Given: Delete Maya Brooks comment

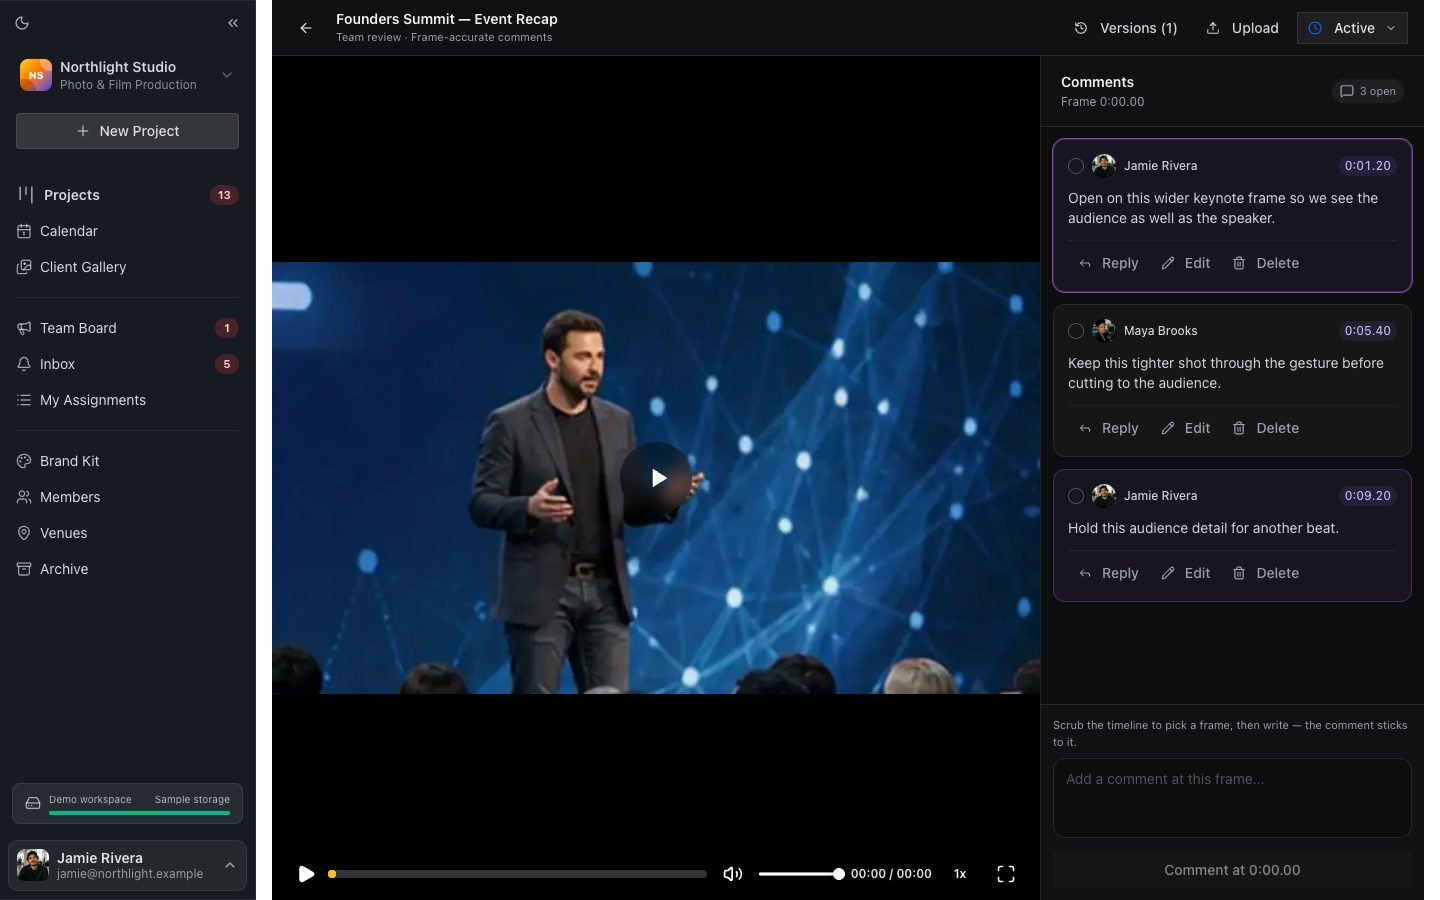Looking at the screenshot, I should click(x=1266, y=428).
